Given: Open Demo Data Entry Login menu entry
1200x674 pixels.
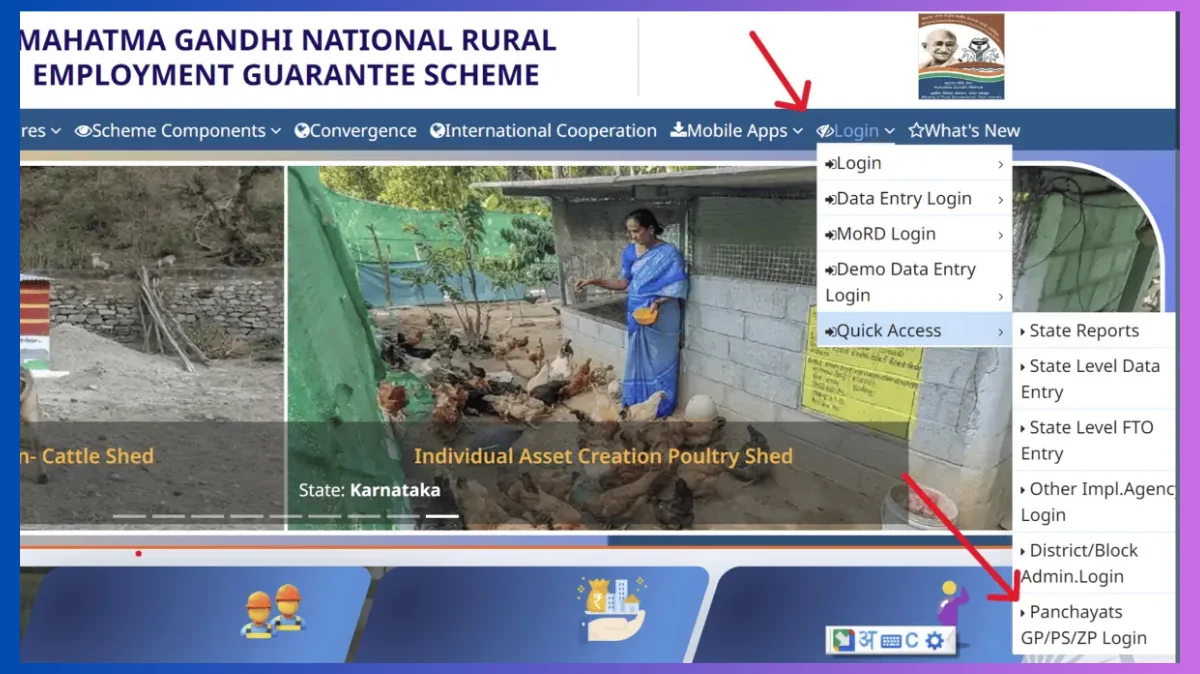Looking at the screenshot, I should 900,281.
